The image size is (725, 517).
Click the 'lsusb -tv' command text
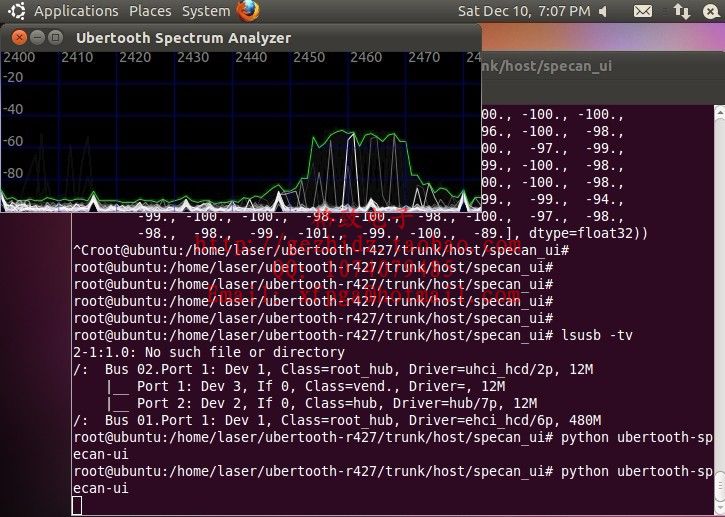click(597, 335)
